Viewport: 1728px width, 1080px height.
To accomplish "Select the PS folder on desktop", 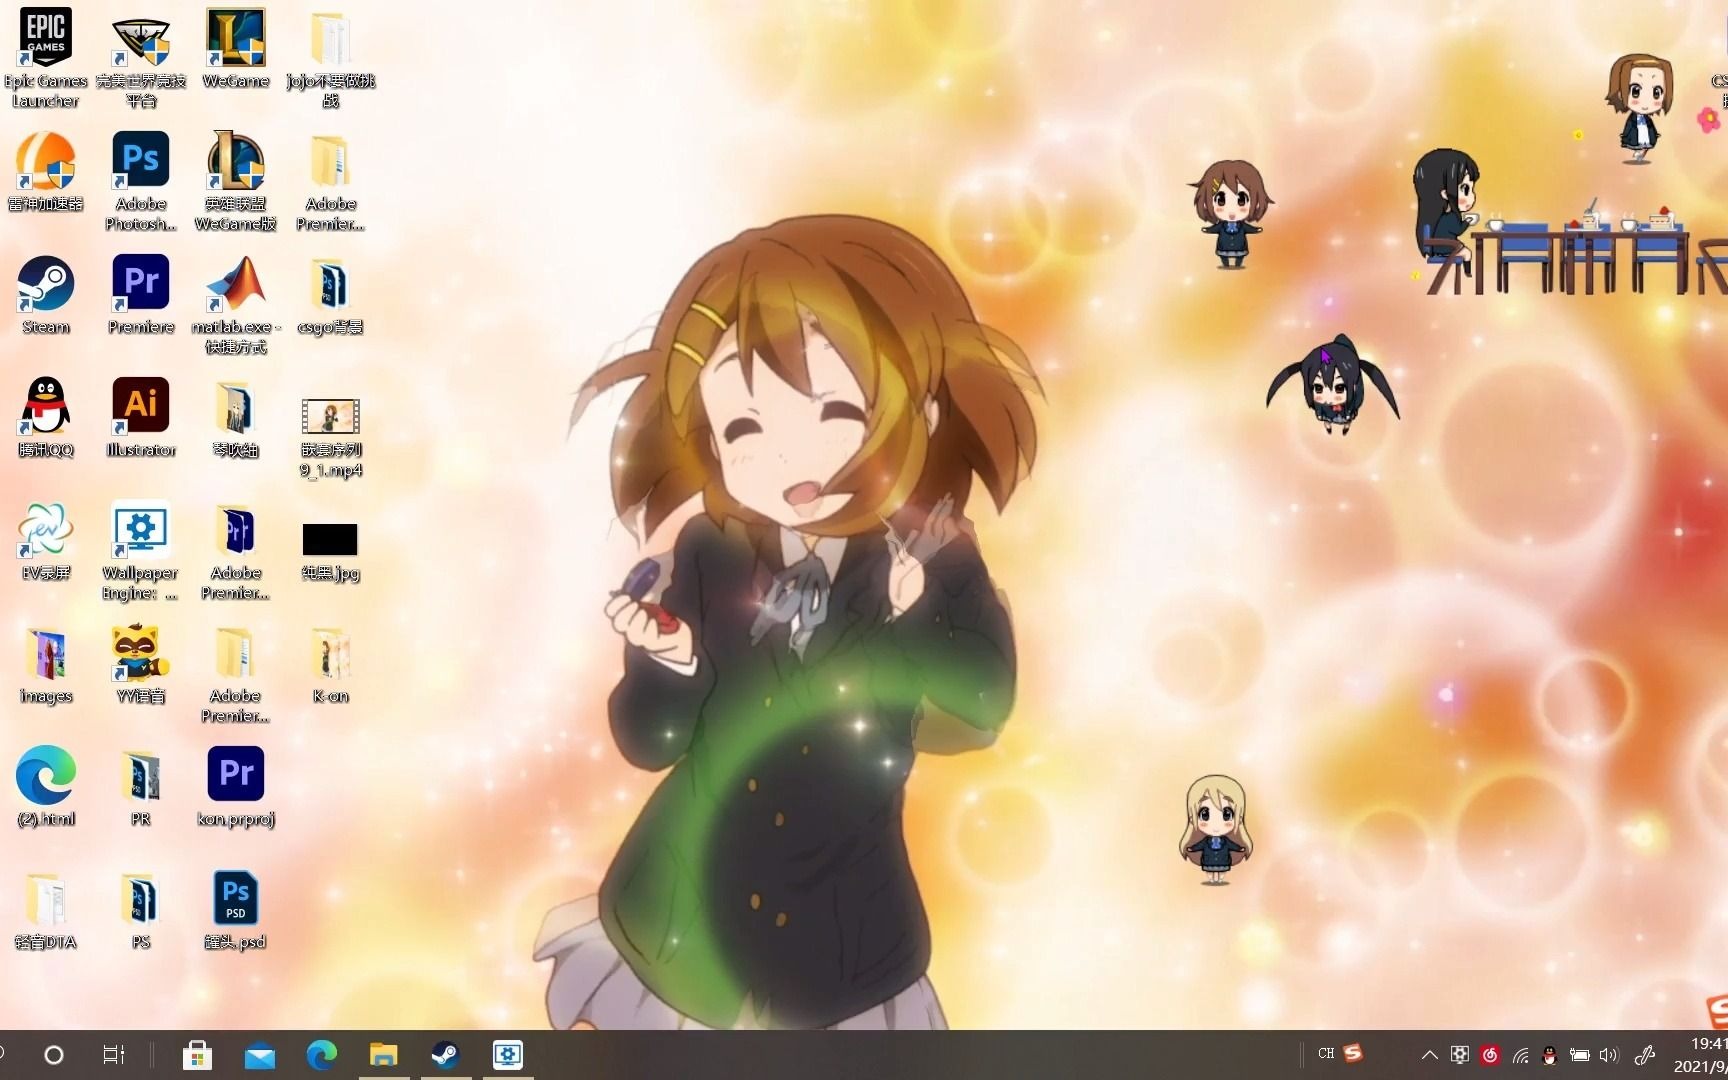I will 141,910.
